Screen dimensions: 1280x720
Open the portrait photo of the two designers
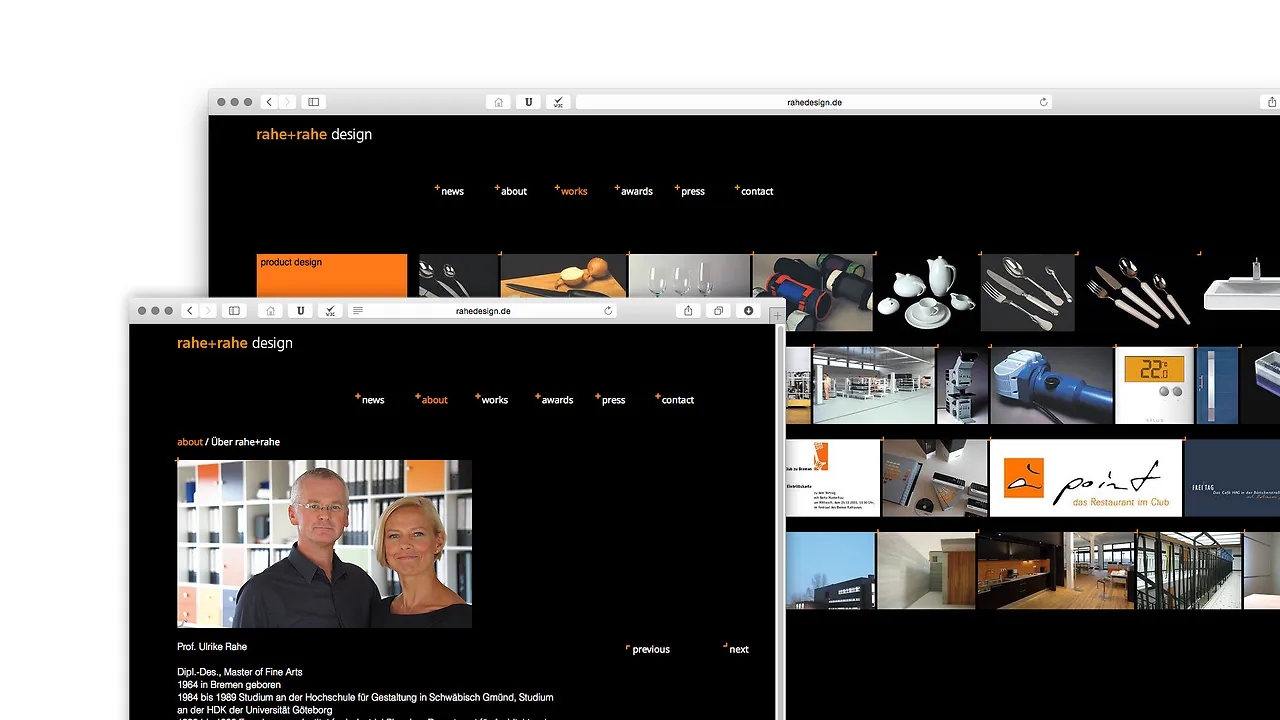point(324,544)
